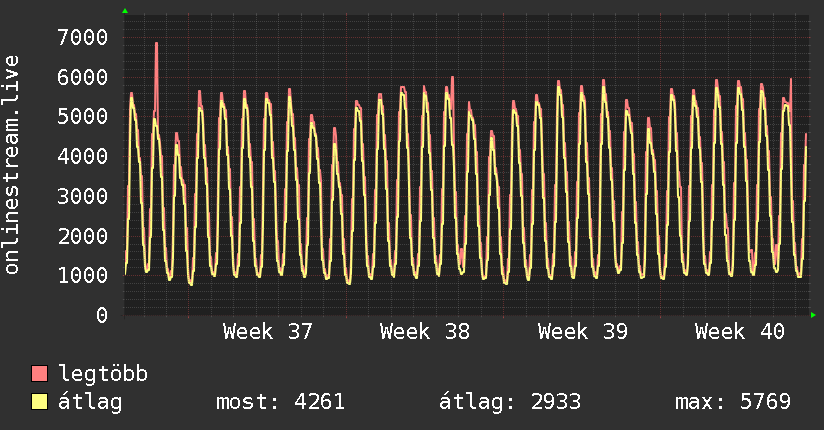This screenshot has width=824, height=430.
Task: Click the 6000 y-axis value
Action: (83, 77)
